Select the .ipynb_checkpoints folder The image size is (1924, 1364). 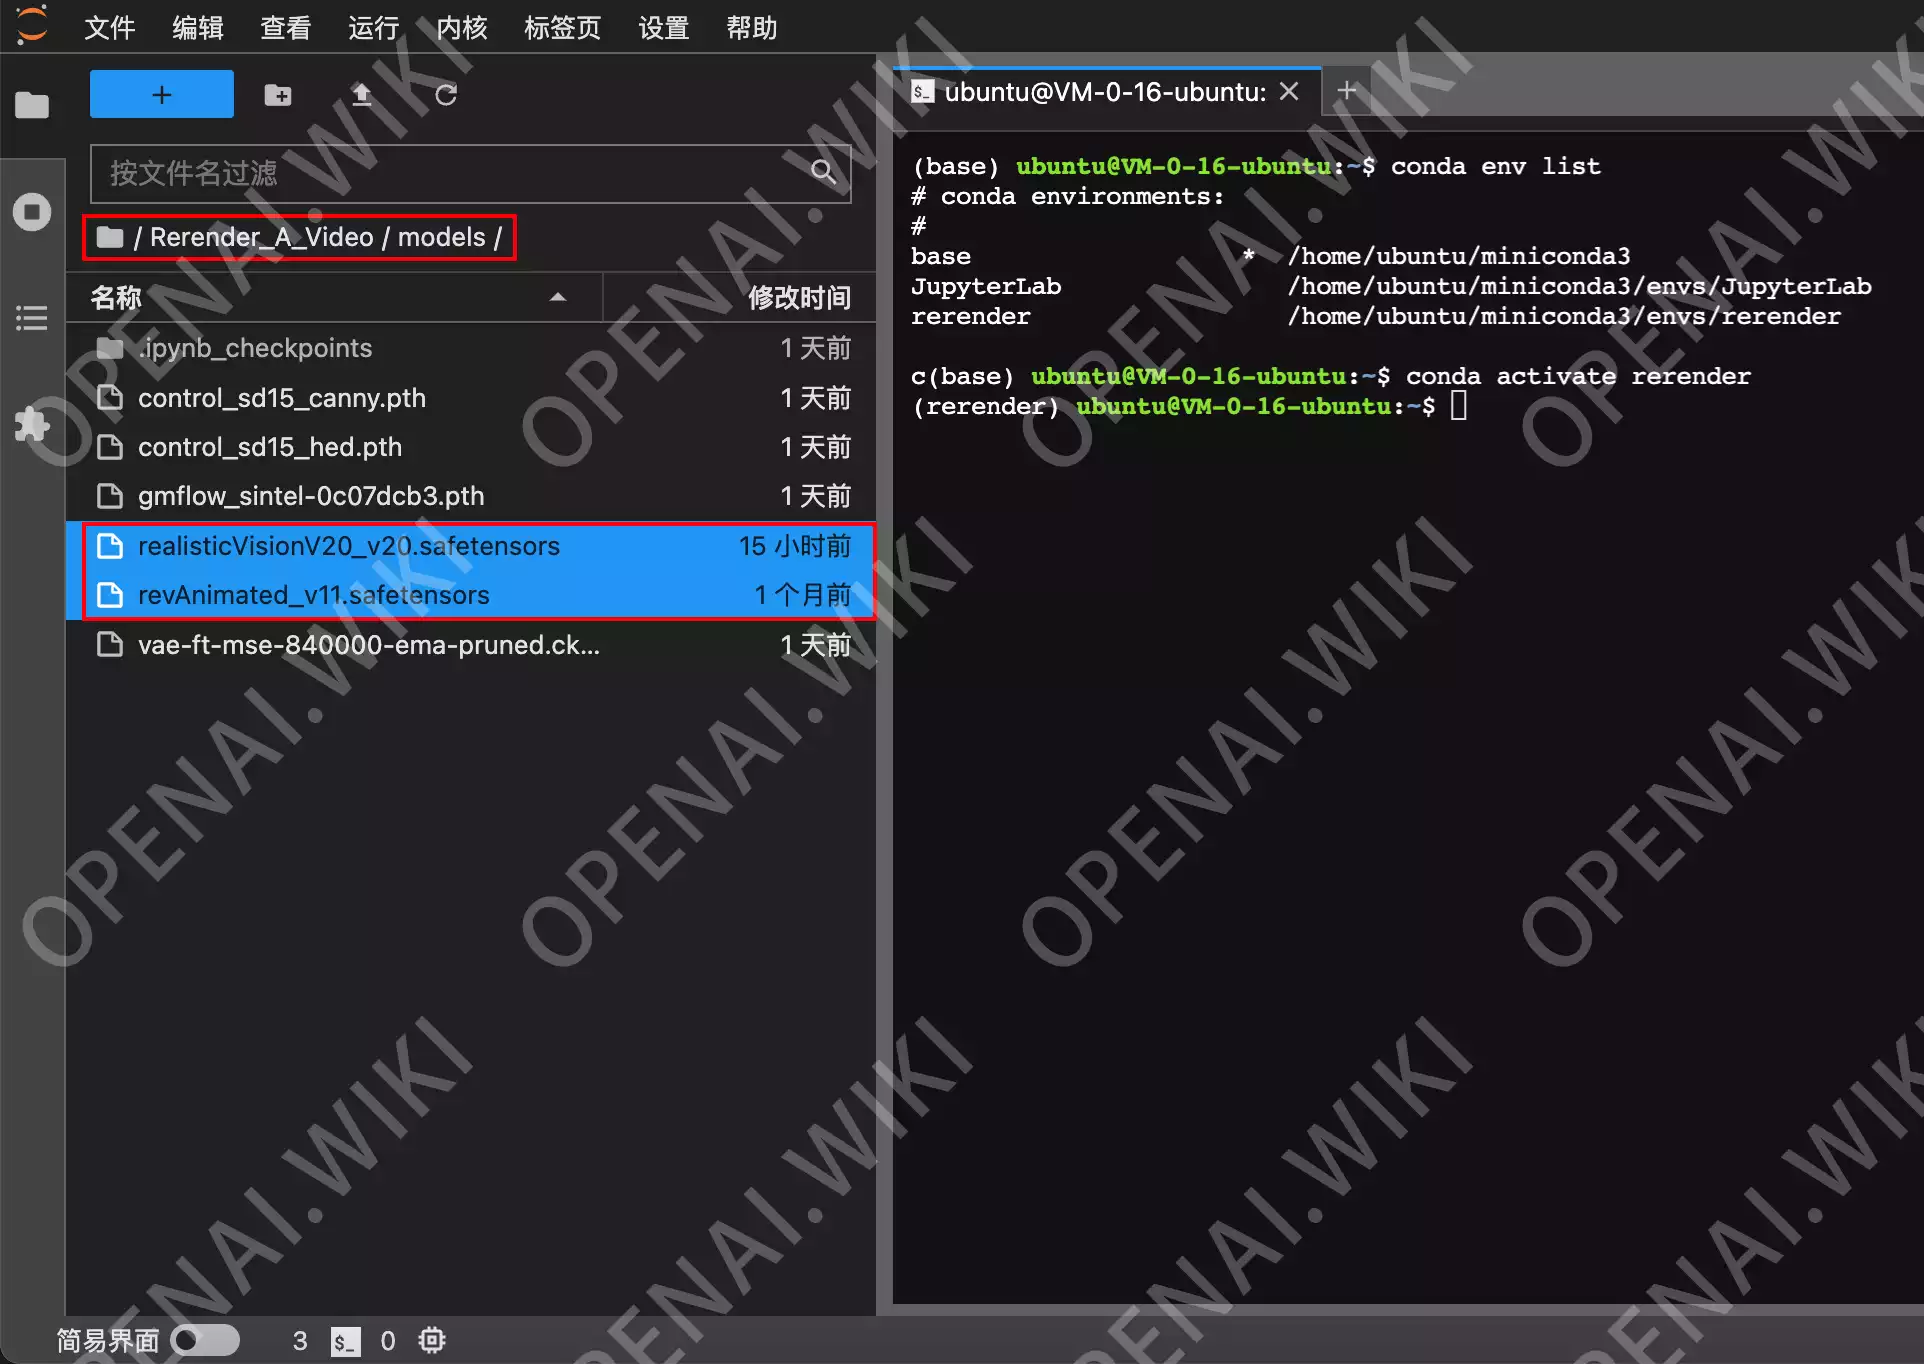(471, 348)
